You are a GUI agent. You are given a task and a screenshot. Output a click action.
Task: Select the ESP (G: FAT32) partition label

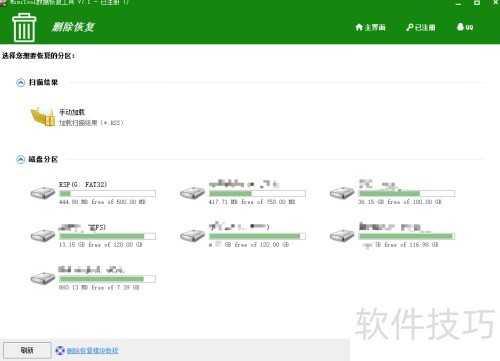point(83,184)
